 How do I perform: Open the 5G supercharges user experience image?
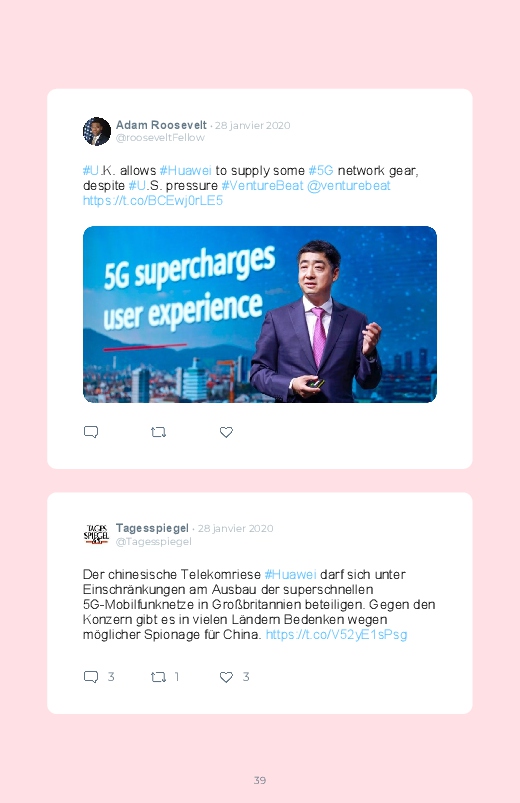(x=260, y=314)
